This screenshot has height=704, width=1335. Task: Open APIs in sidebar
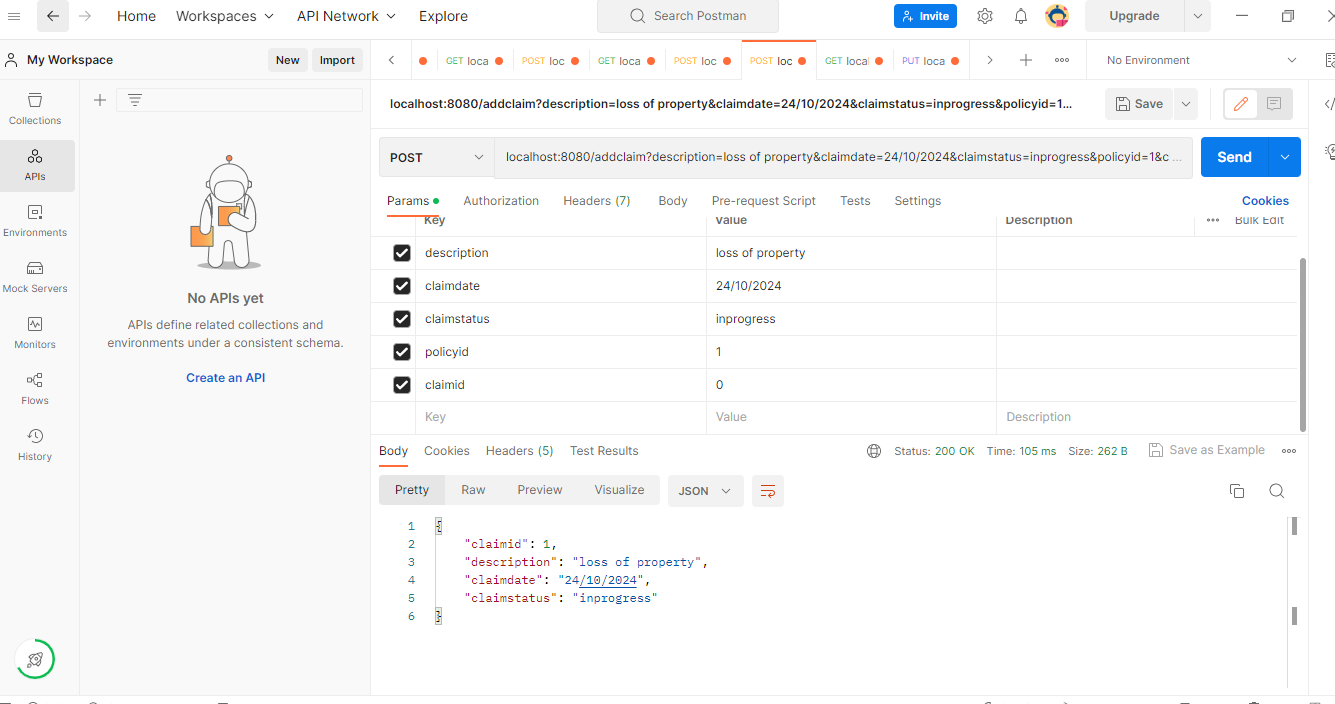click(35, 165)
